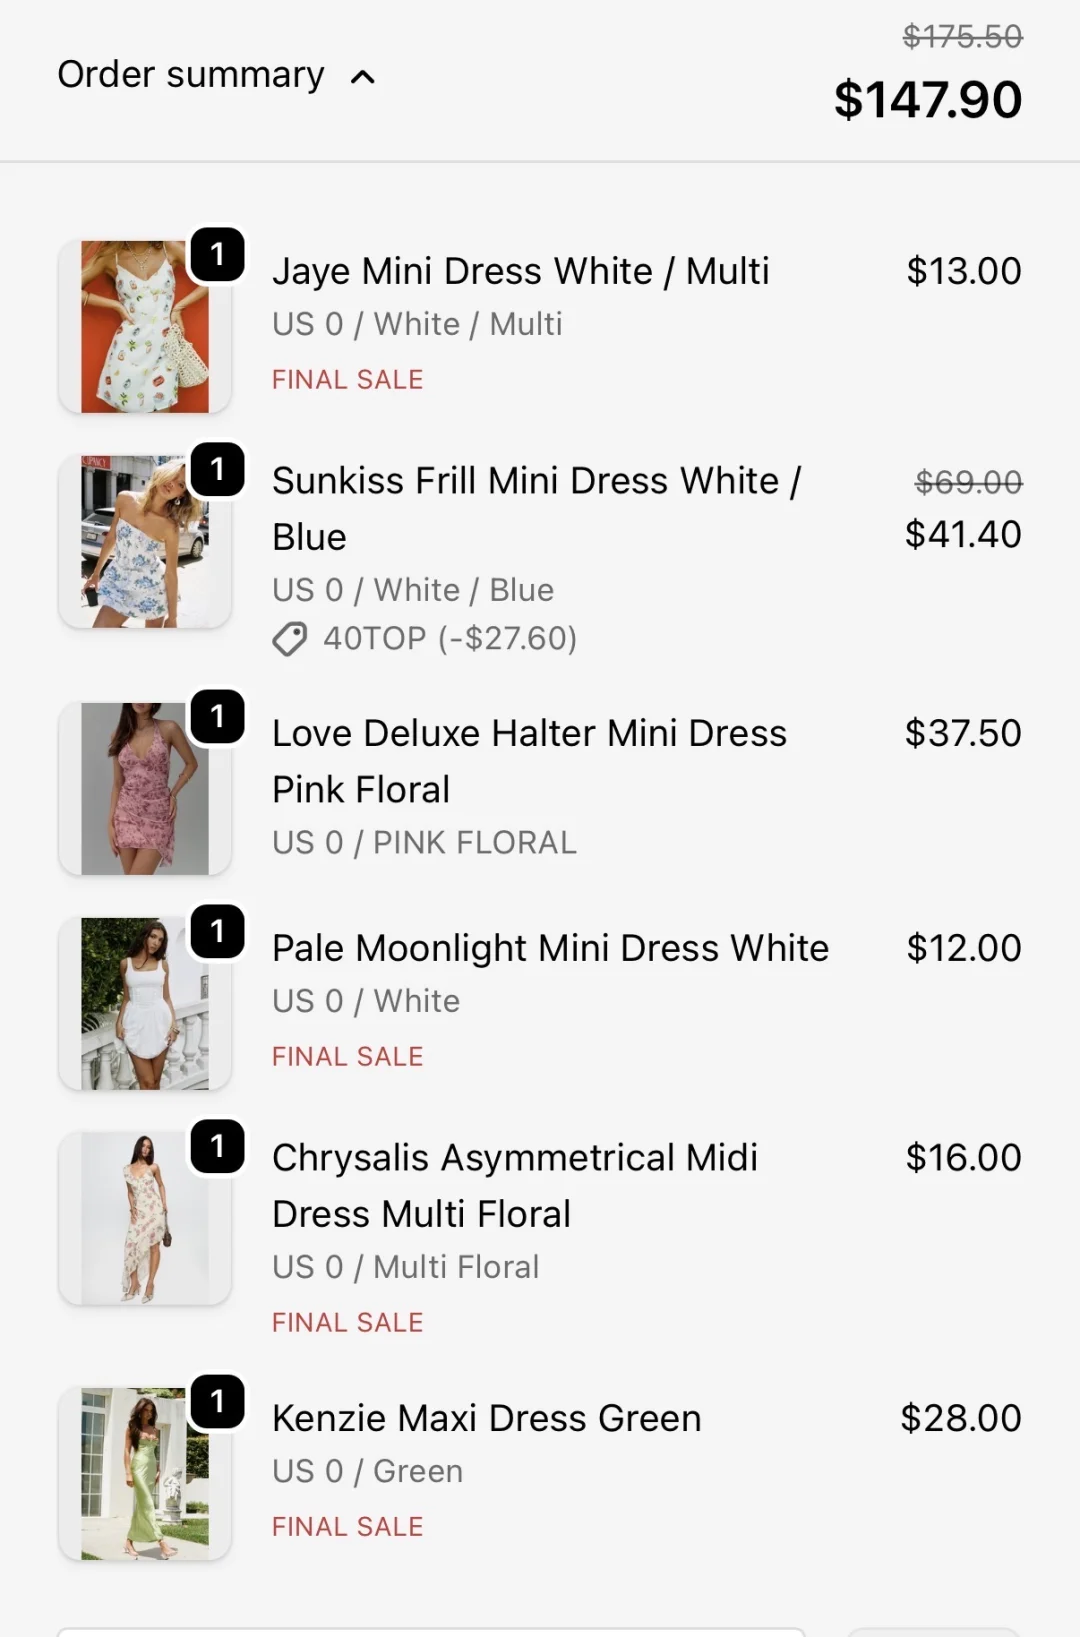Collapse the Order summary chevron
Image resolution: width=1080 pixels, height=1637 pixels.
363,77
